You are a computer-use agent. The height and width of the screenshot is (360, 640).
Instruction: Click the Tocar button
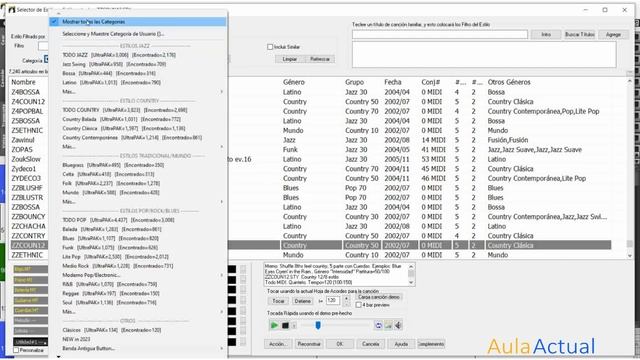point(278,301)
